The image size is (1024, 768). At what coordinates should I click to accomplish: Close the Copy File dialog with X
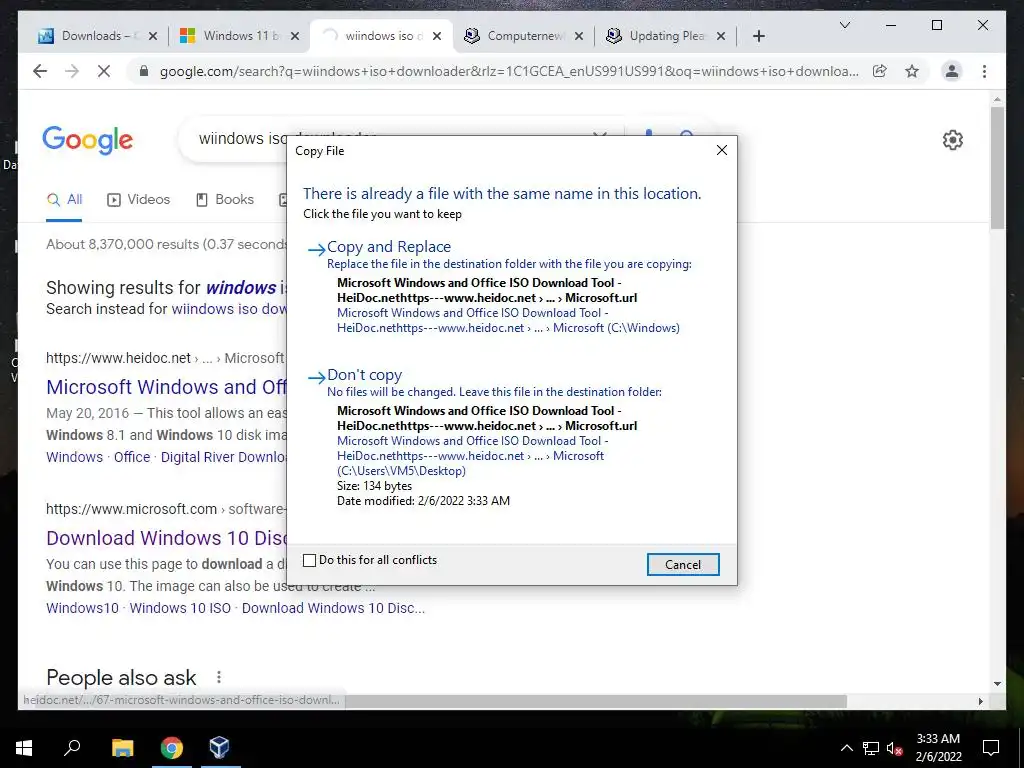pyautogui.click(x=722, y=150)
